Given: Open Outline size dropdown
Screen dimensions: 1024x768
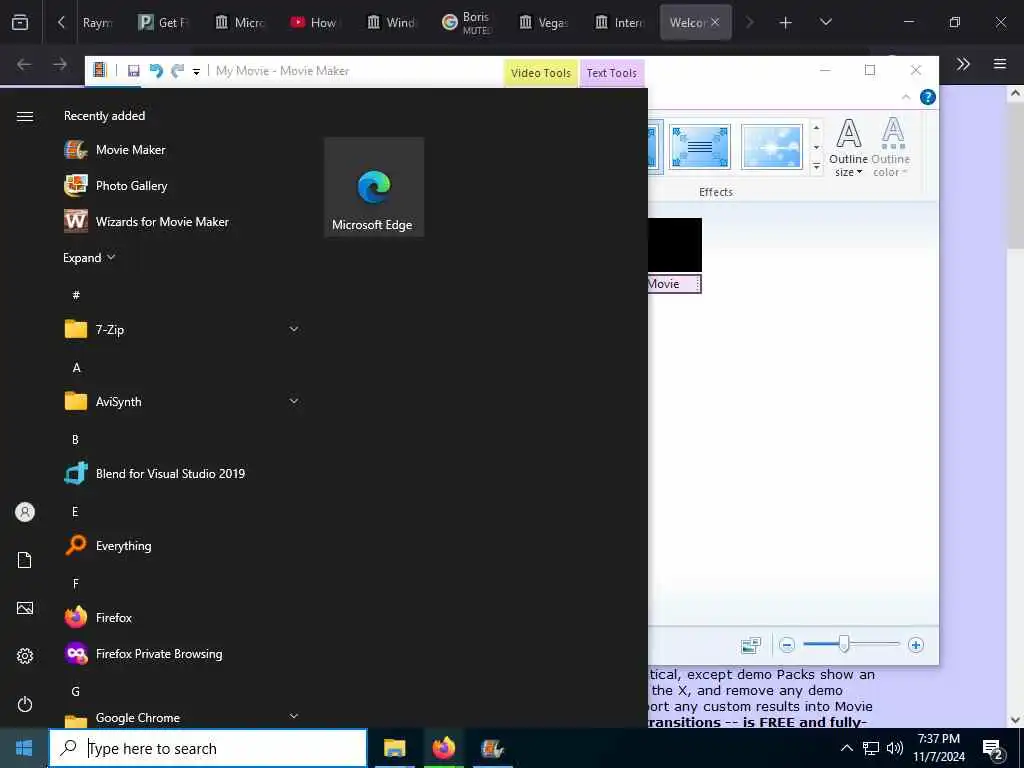Looking at the screenshot, I should click(848, 148).
